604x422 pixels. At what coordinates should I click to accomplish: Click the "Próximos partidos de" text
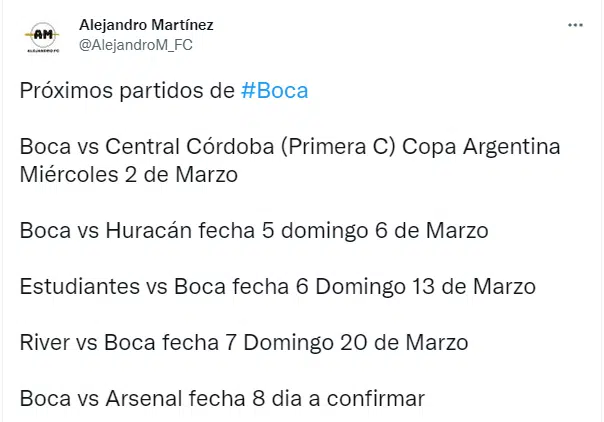tap(127, 91)
